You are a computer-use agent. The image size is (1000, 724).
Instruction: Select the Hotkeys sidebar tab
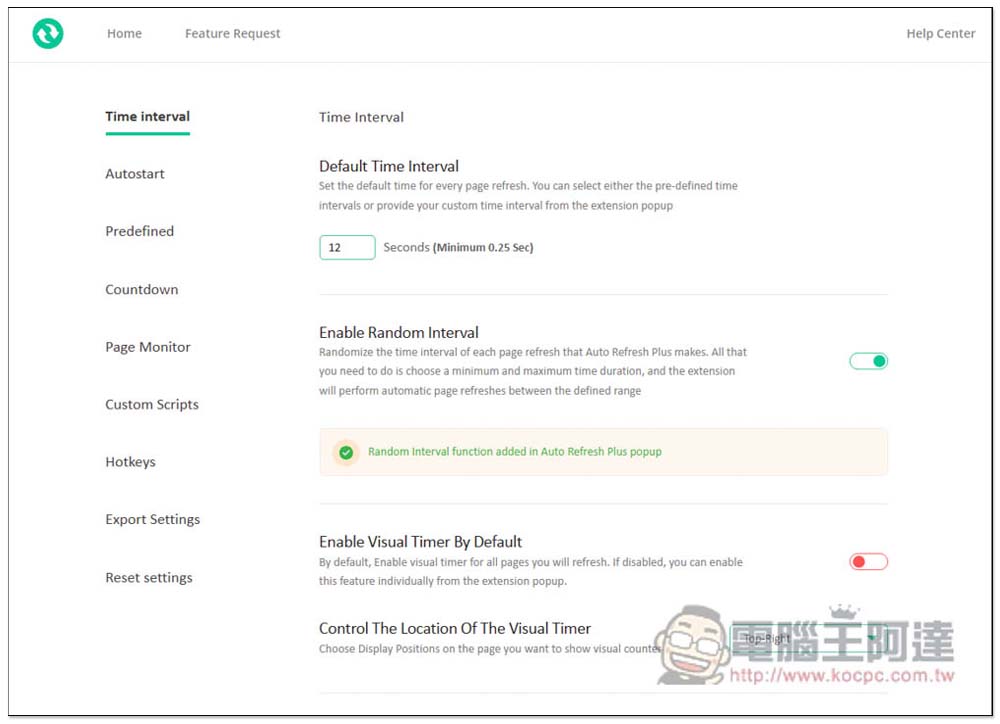point(130,462)
